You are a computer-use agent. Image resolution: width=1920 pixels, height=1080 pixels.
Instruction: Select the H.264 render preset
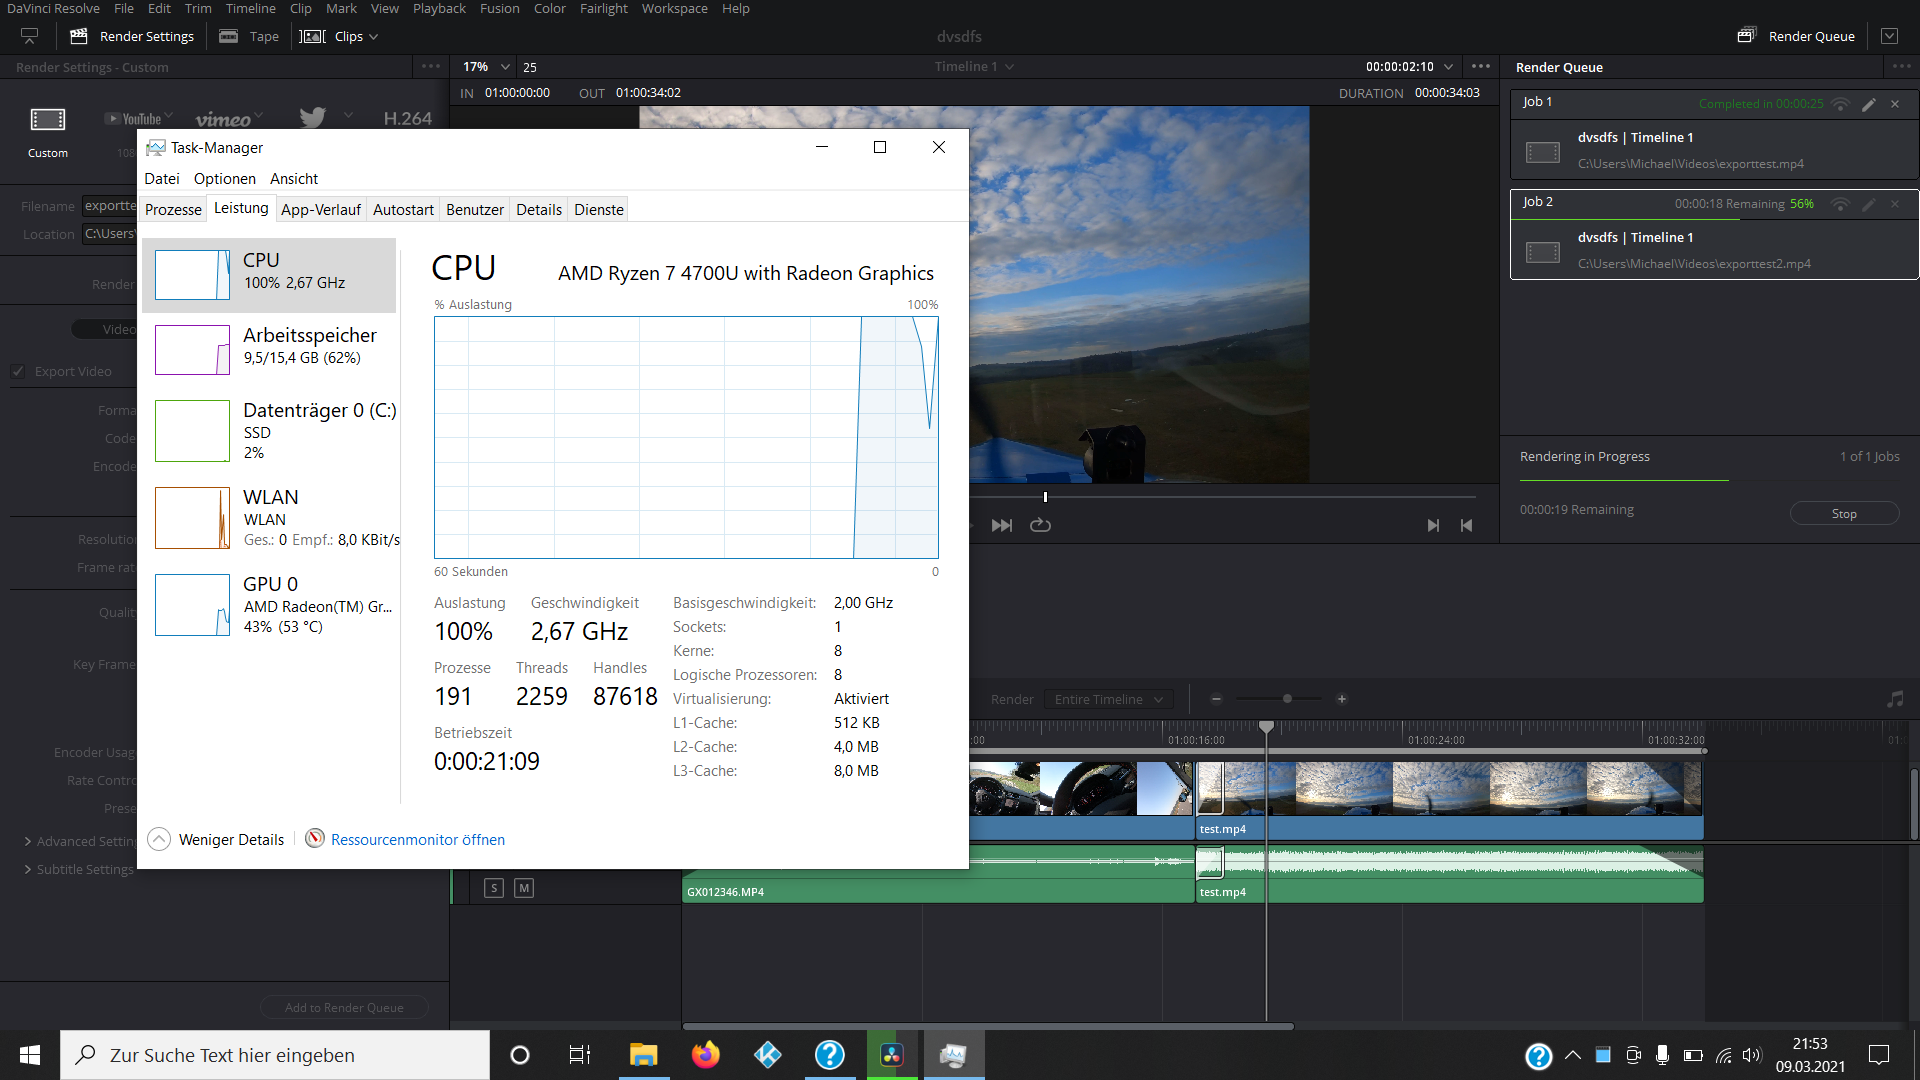pyautogui.click(x=407, y=118)
